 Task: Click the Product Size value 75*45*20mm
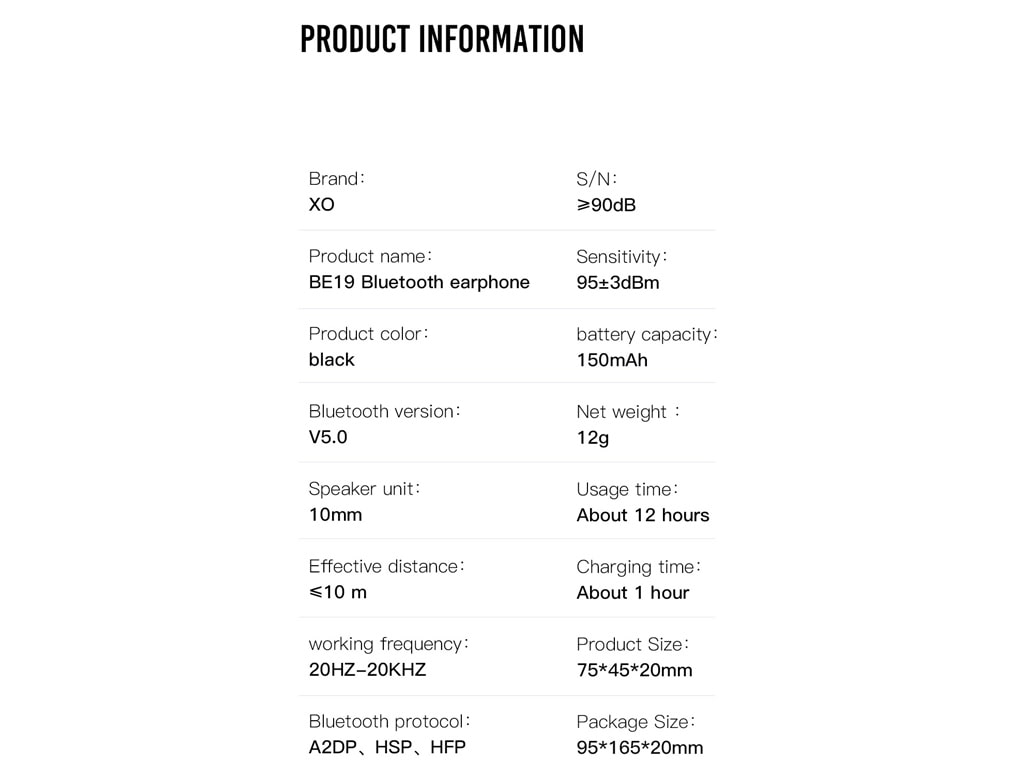click(x=634, y=670)
